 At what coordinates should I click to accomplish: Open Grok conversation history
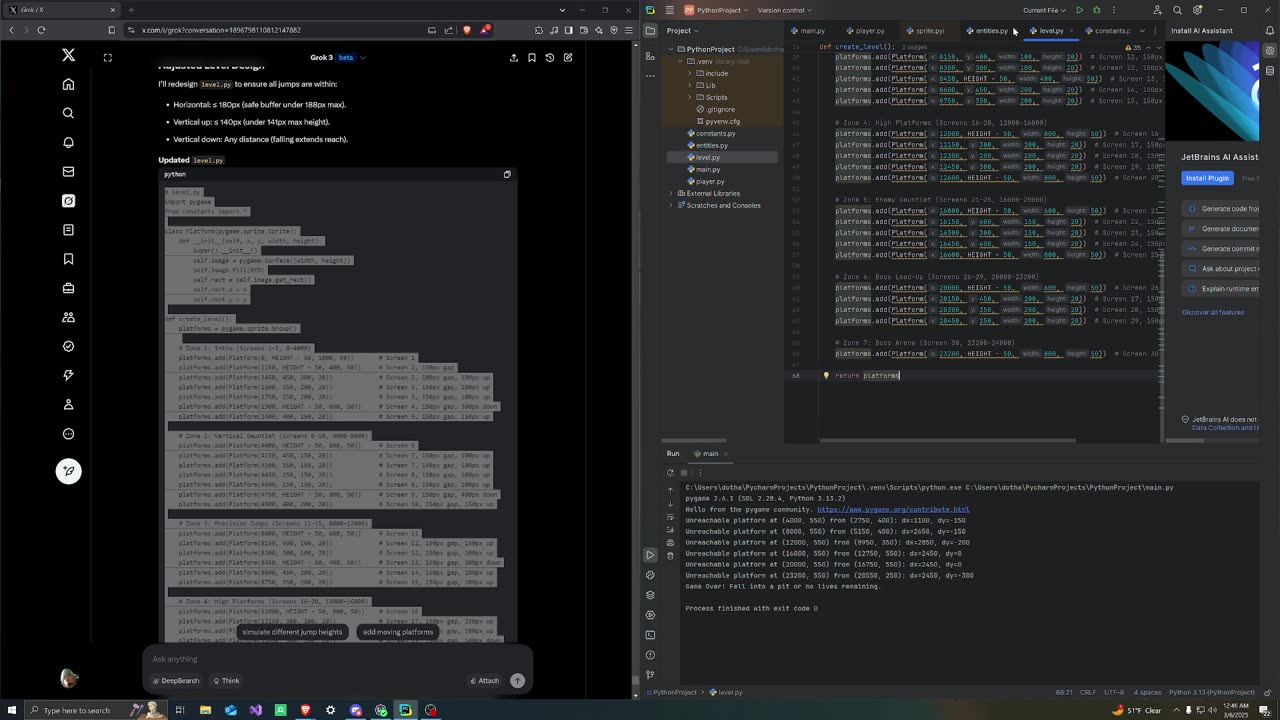[x=550, y=57]
